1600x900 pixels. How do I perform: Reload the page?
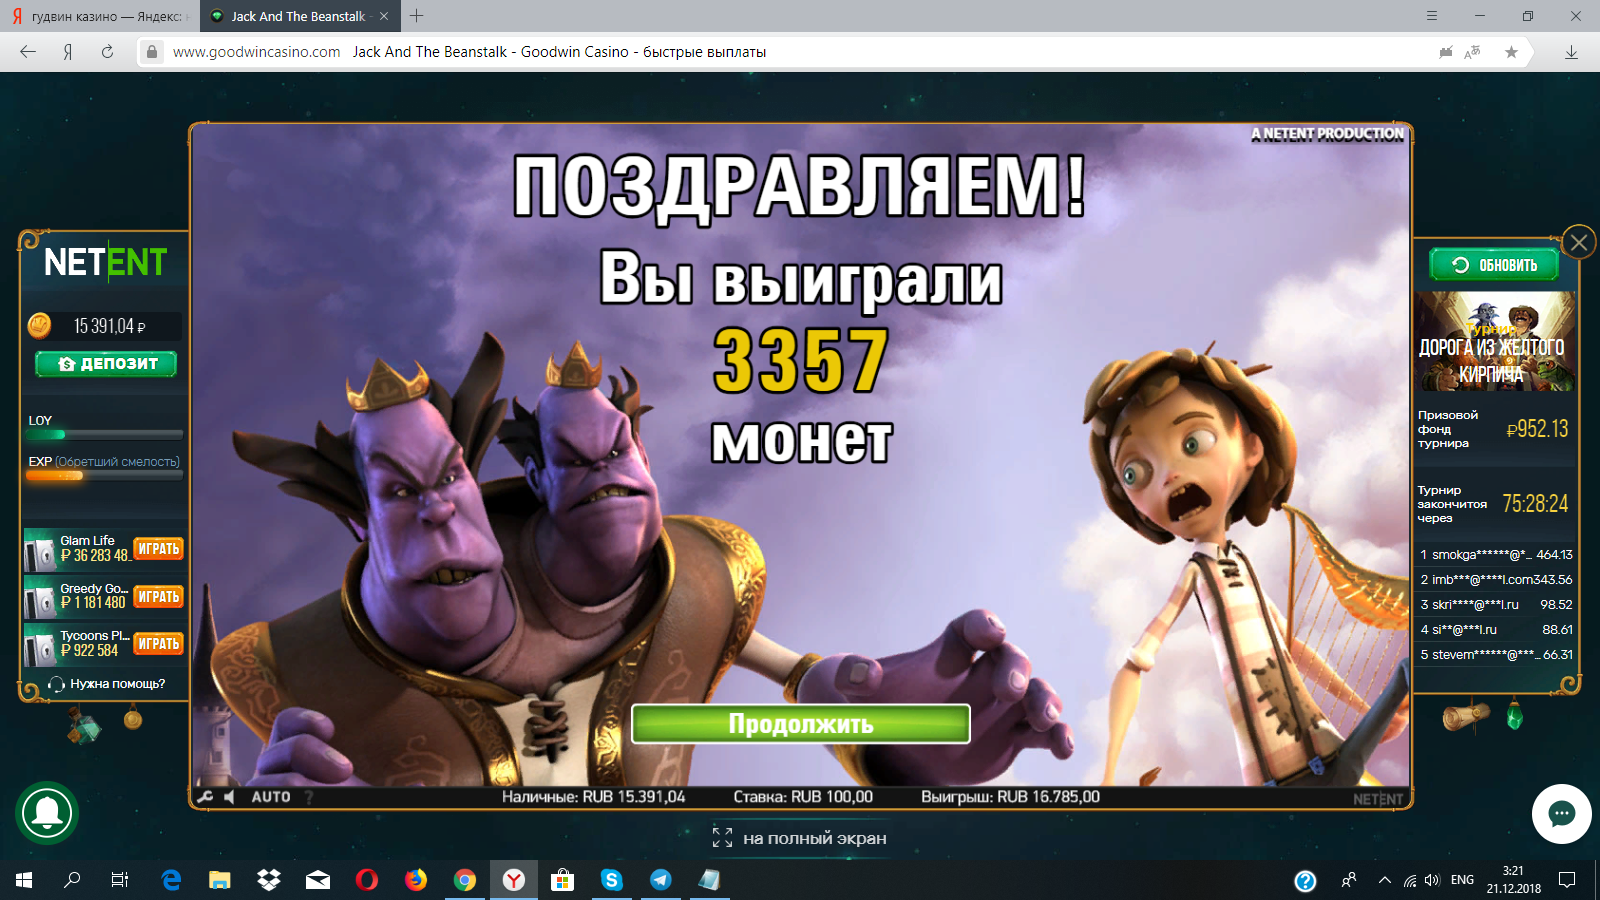point(107,52)
